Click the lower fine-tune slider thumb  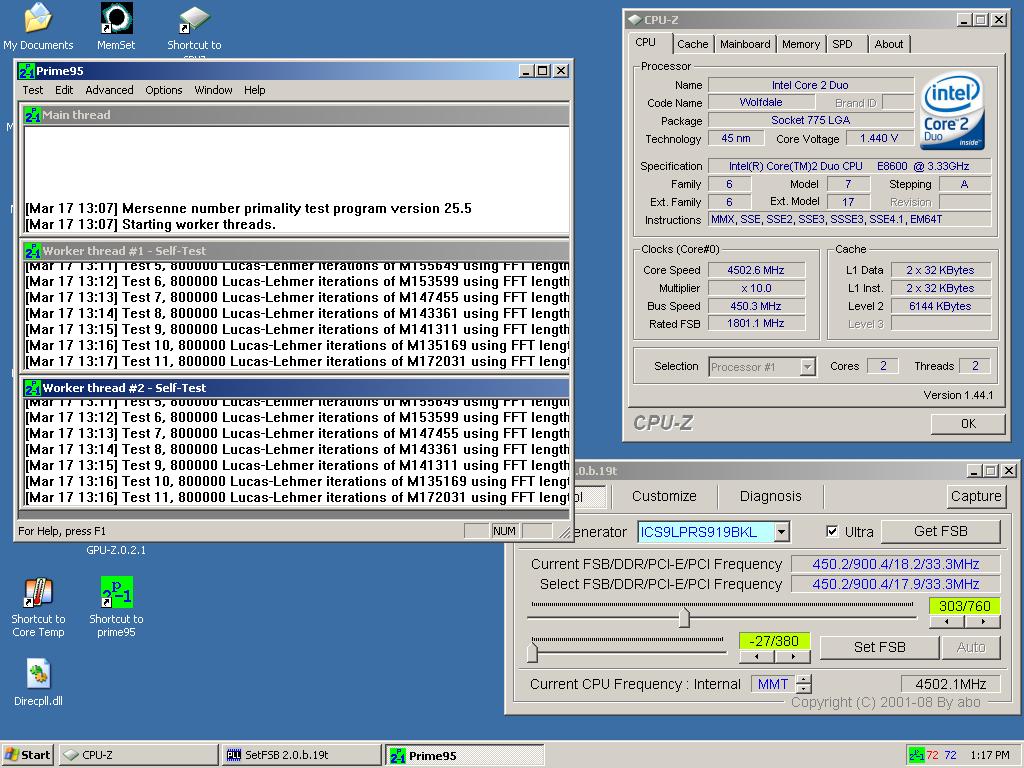[533, 652]
